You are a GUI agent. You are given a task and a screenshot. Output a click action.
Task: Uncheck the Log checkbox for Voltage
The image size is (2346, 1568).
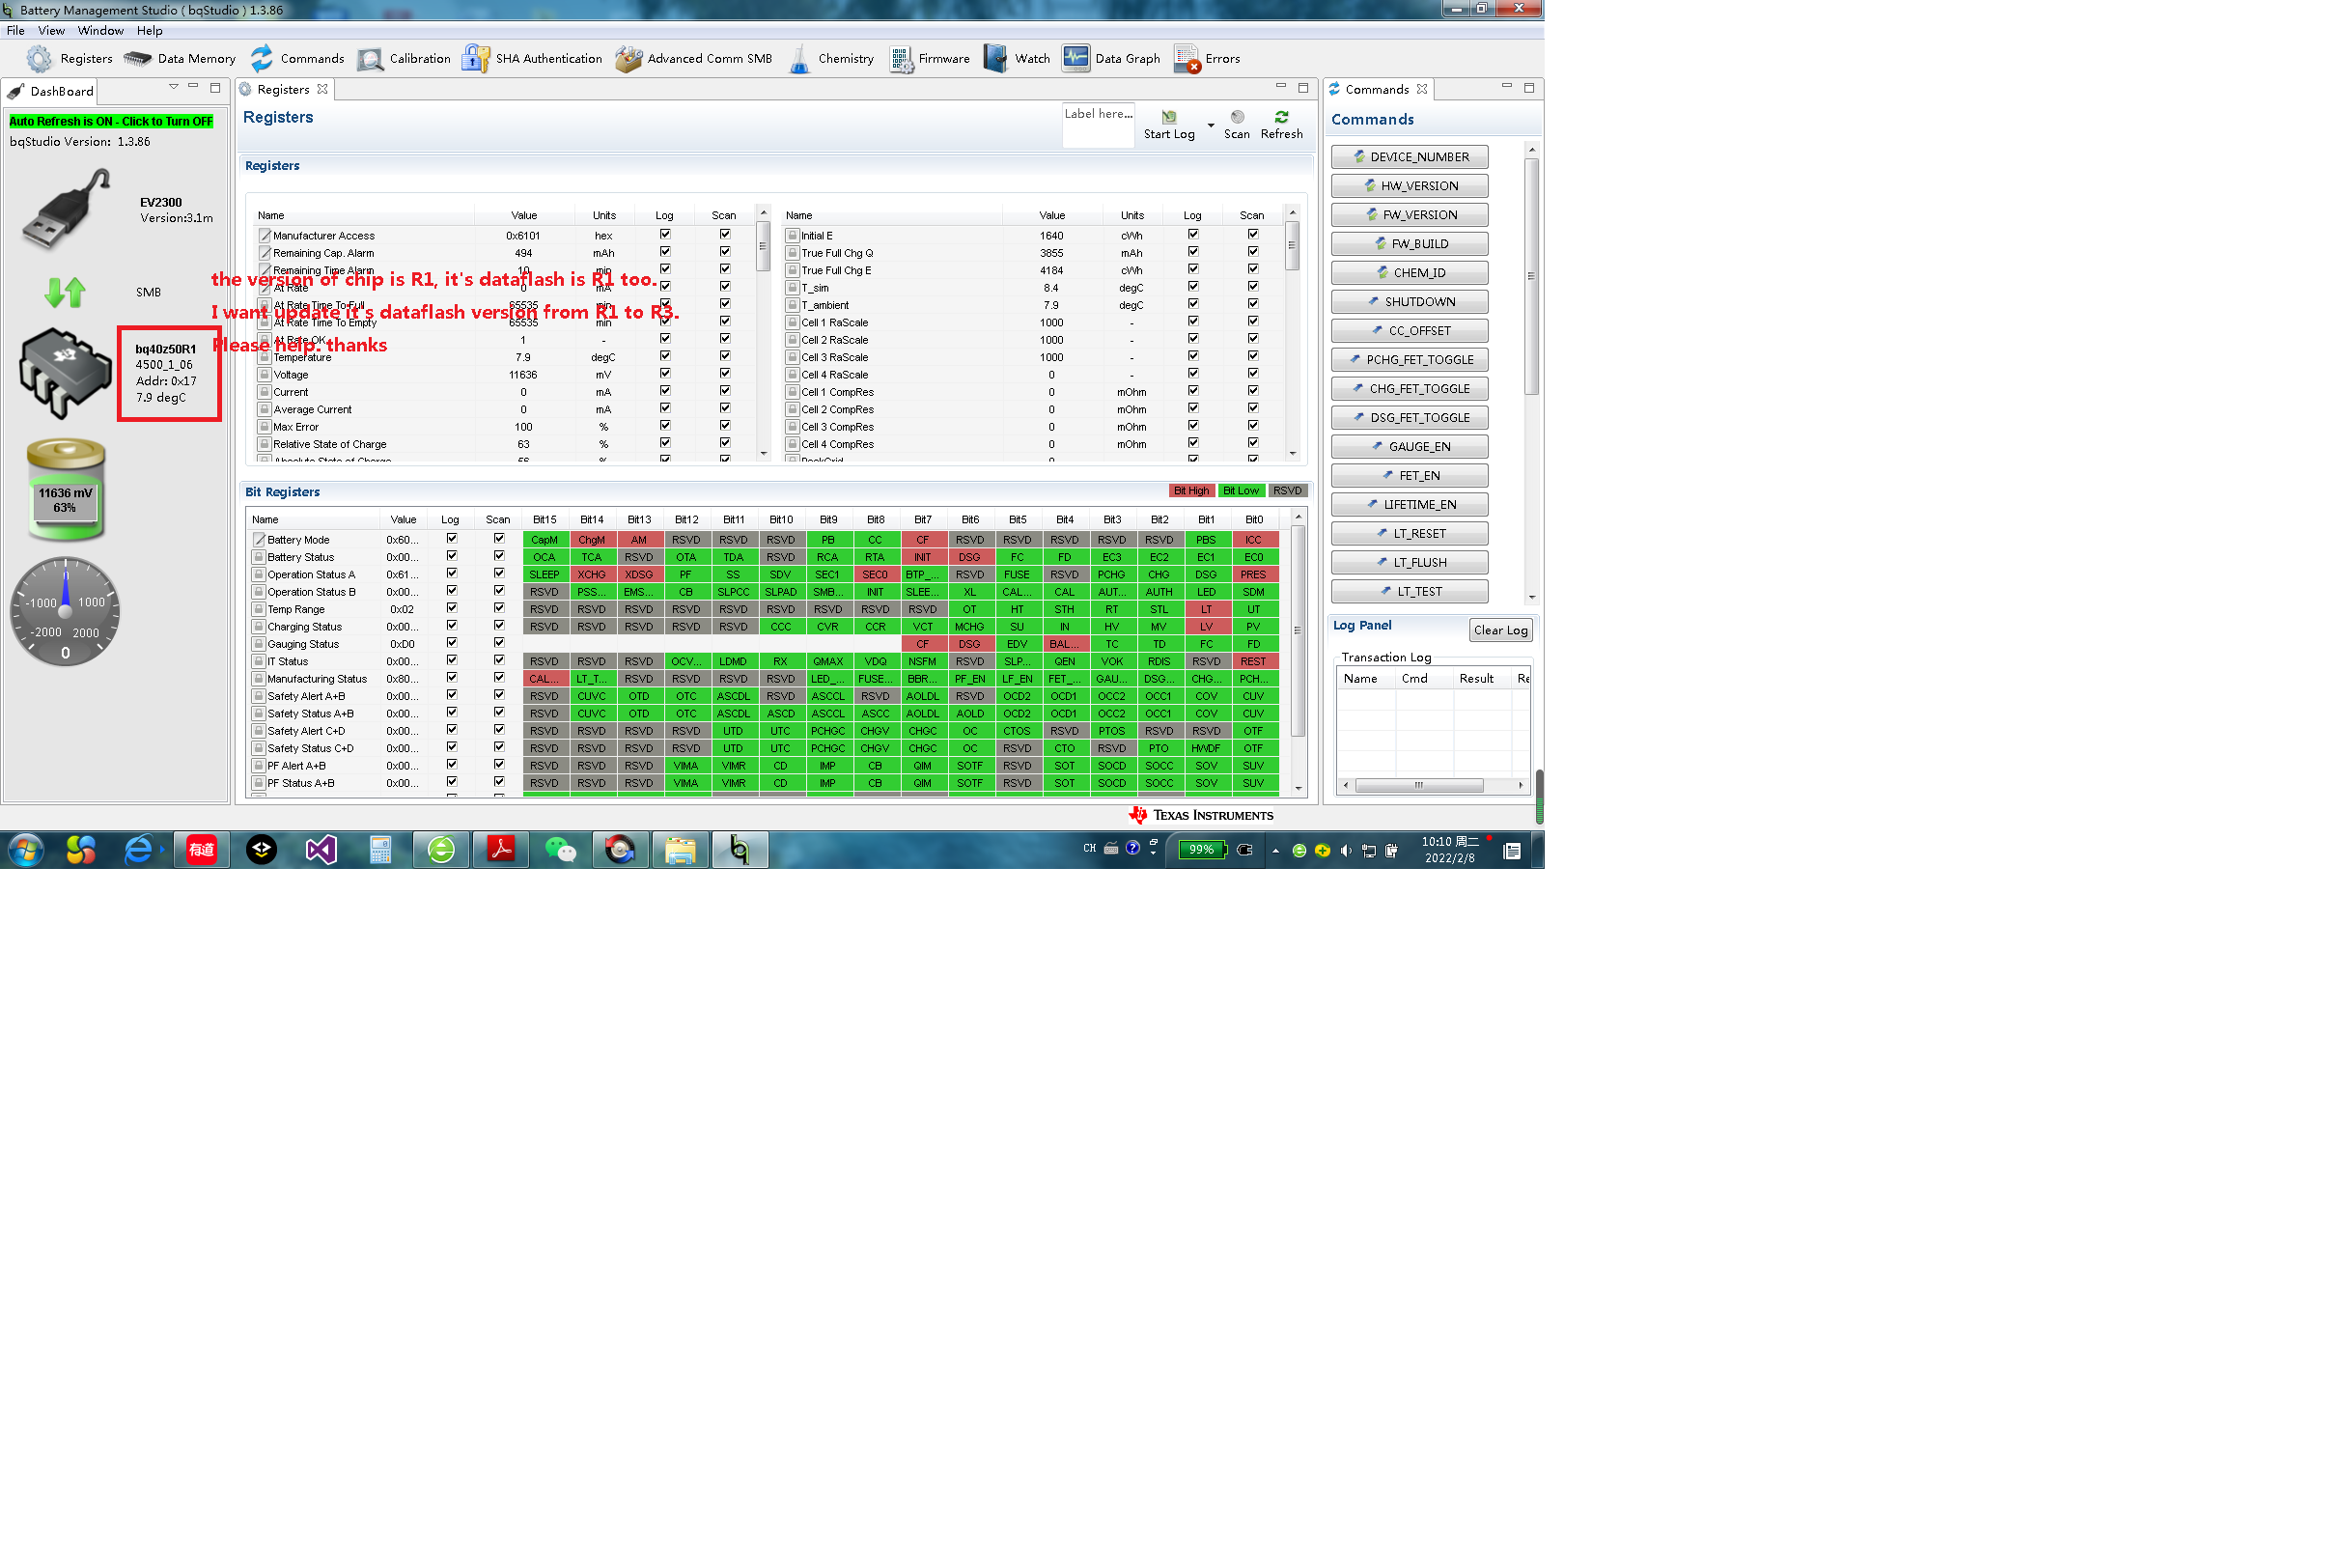tap(665, 374)
